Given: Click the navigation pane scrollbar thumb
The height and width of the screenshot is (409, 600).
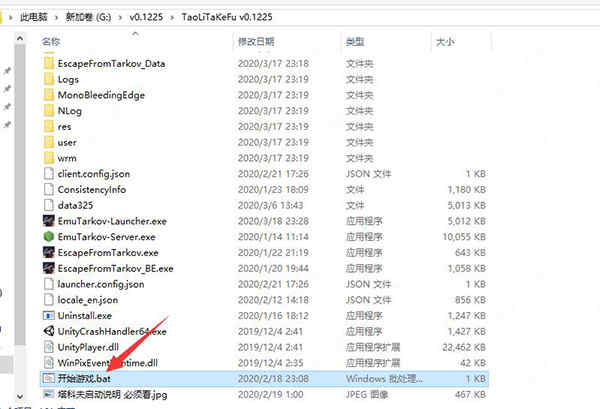Looking at the screenshot, I should [20, 194].
